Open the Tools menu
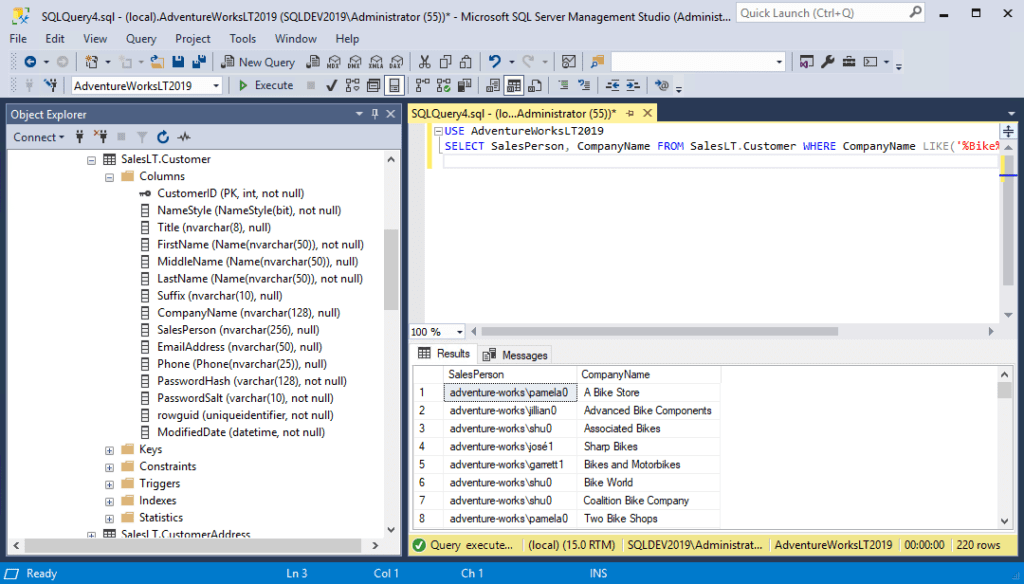Image resolution: width=1024 pixels, height=584 pixels. click(242, 39)
